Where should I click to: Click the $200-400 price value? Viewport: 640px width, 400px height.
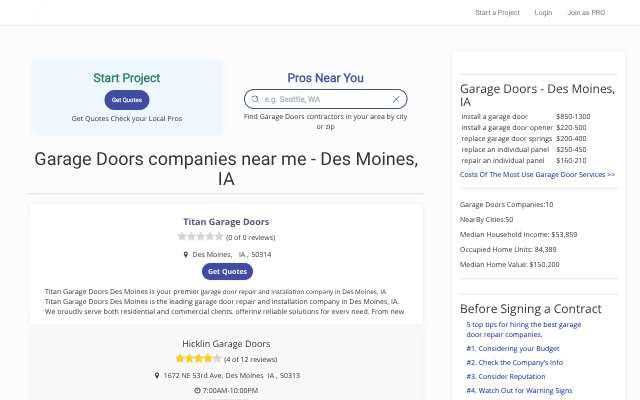(571, 139)
